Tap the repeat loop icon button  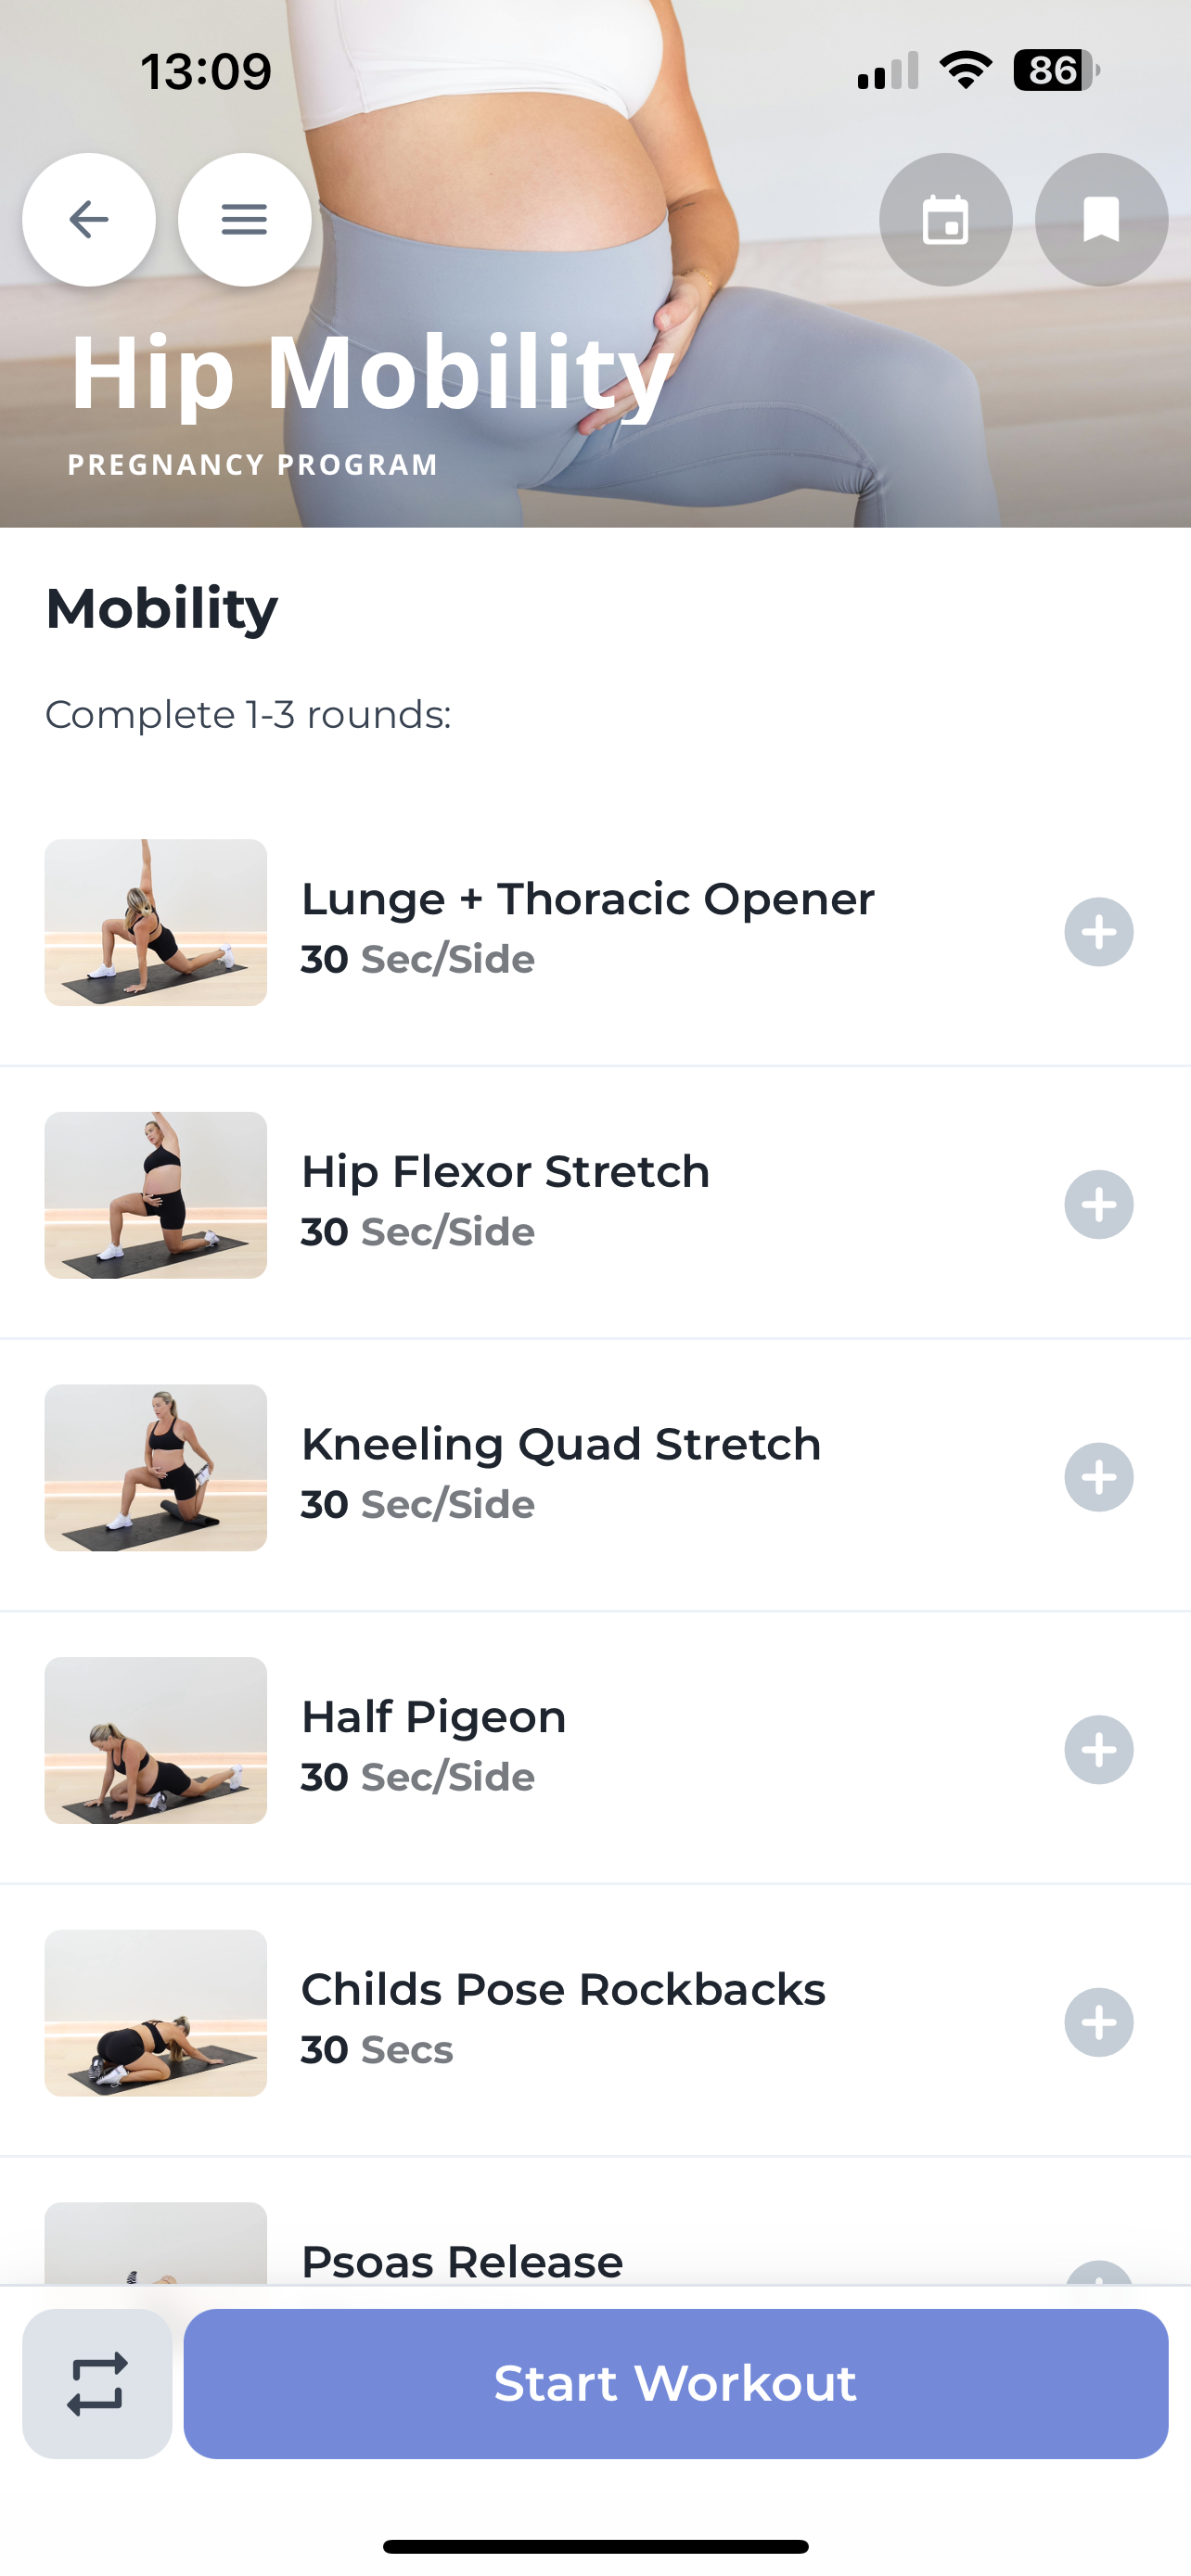(x=97, y=2383)
